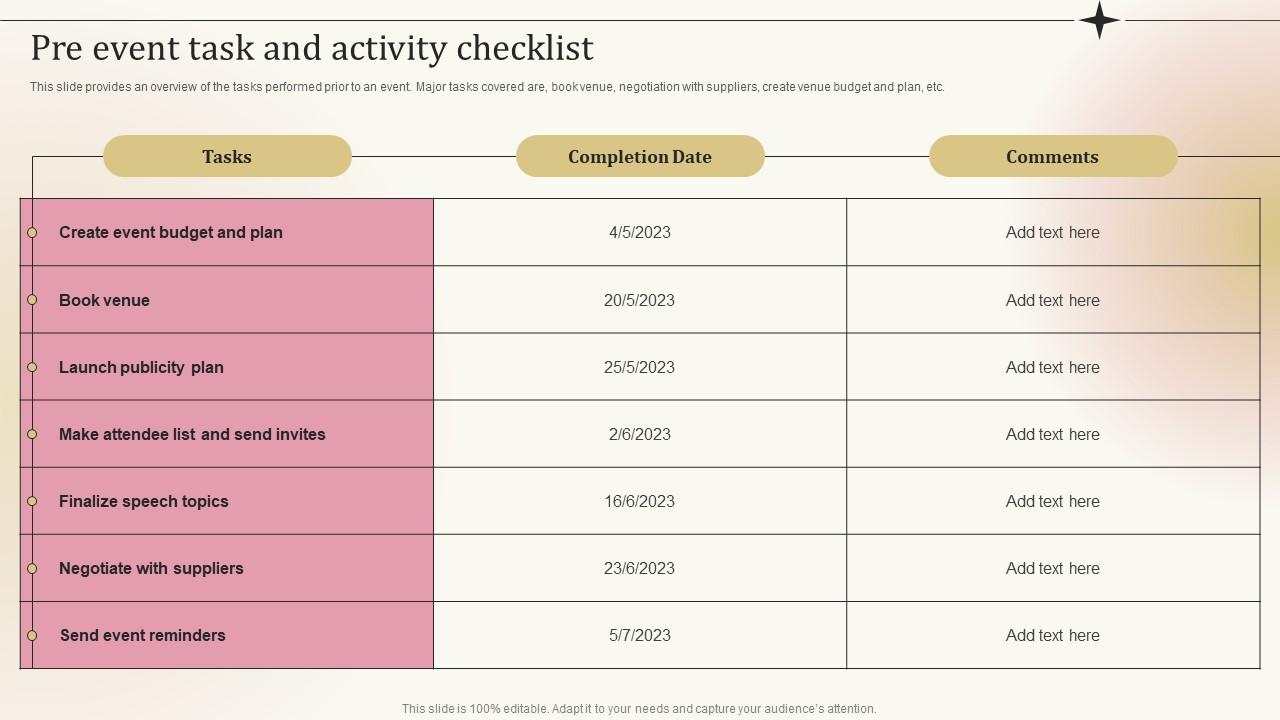Click the Comments column header pill
Viewport: 1280px width, 720px height.
click(1052, 156)
